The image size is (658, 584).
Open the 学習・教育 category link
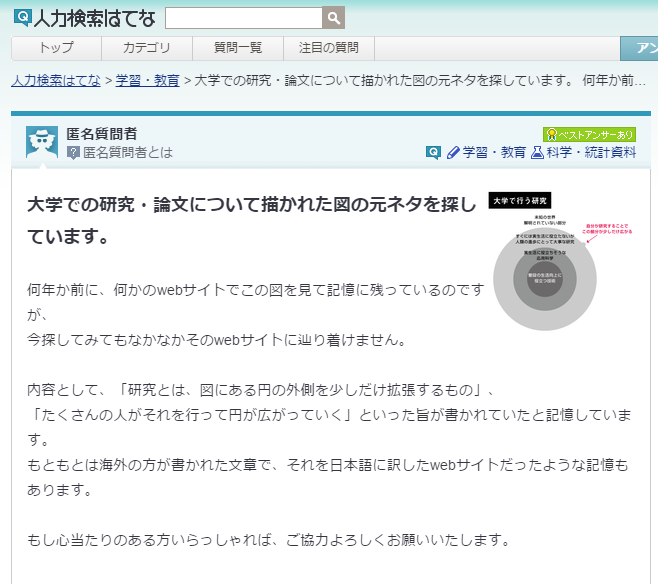click(494, 152)
